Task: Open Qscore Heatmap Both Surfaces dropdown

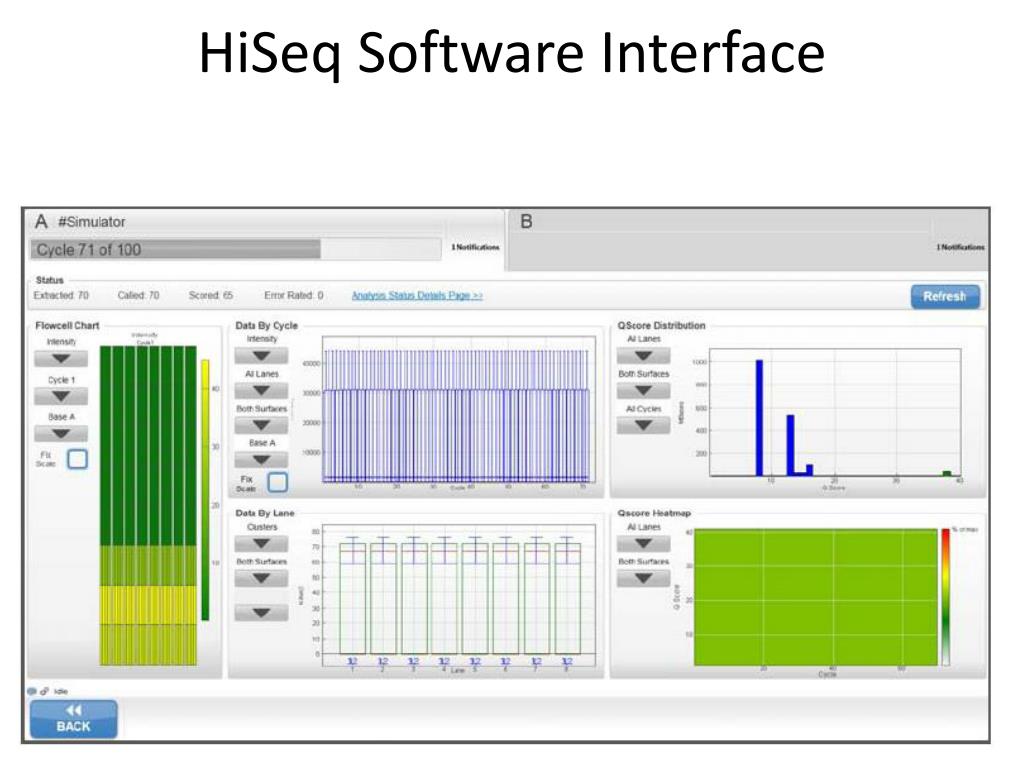Action: coord(643,578)
